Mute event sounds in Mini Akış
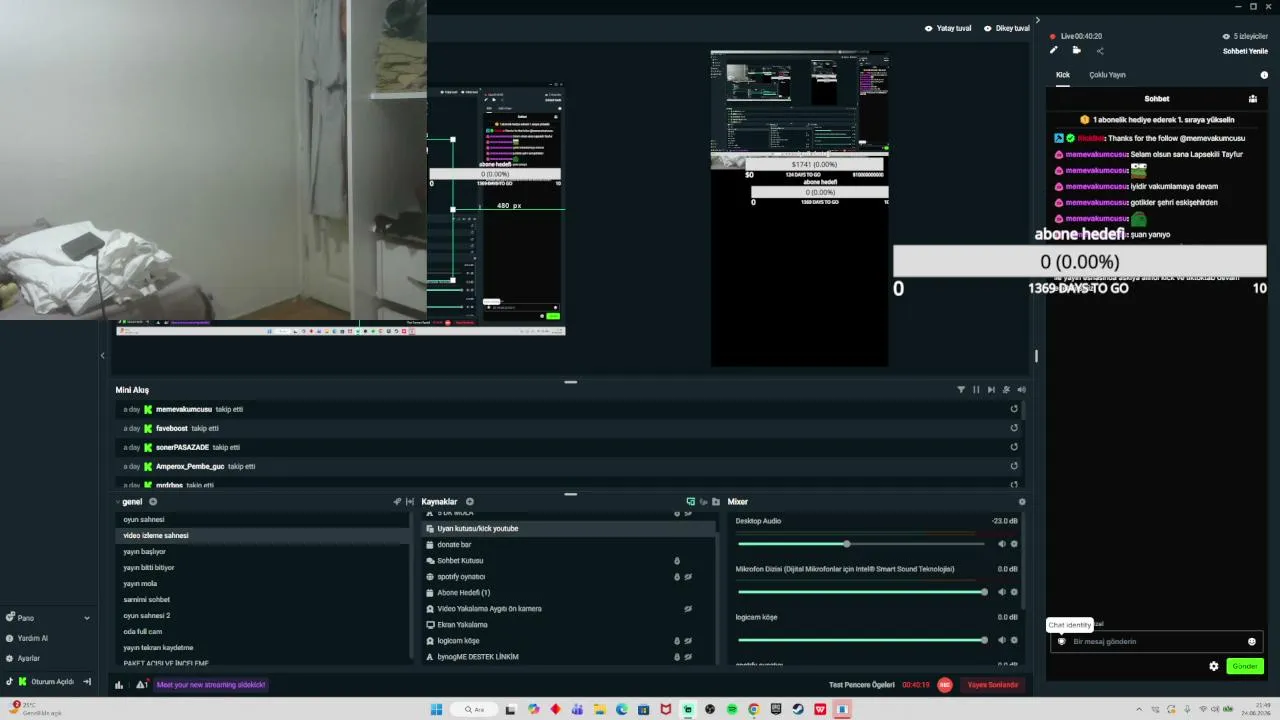 (x=1021, y=390)
